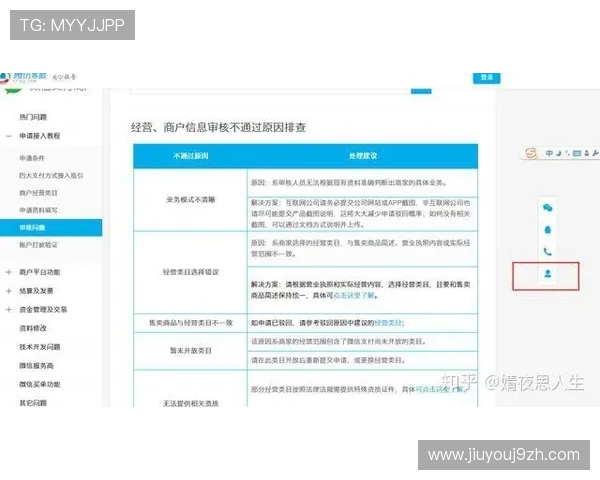Click the QQ penguin floating icon
This screenshot has height=480, width=600.
click(x=548, y=230)
